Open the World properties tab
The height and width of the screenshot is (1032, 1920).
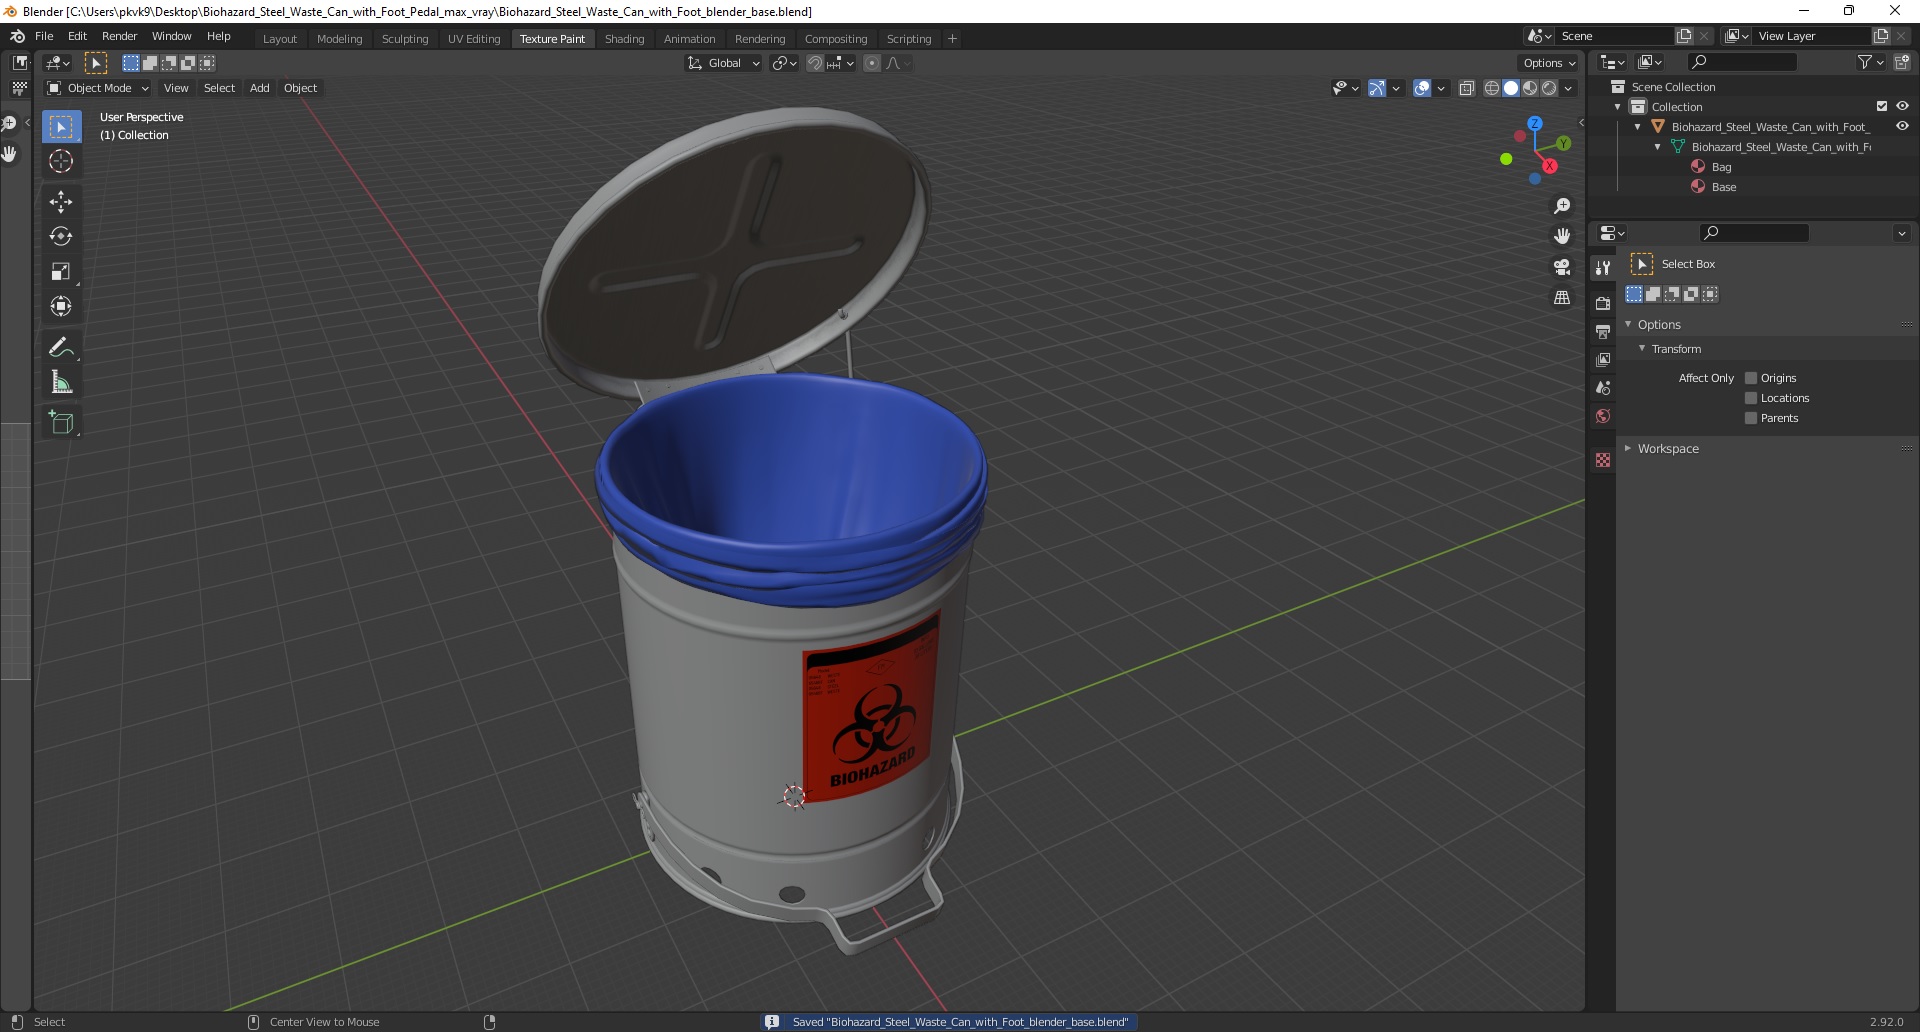point(1603,416)
